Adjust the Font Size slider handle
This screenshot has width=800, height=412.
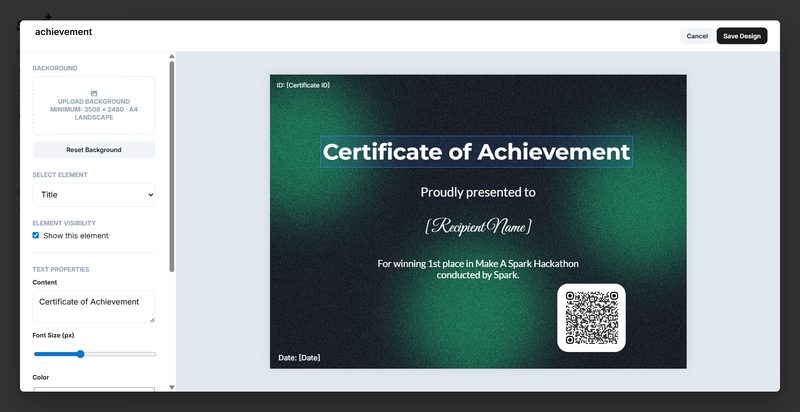tap(81, 354)
